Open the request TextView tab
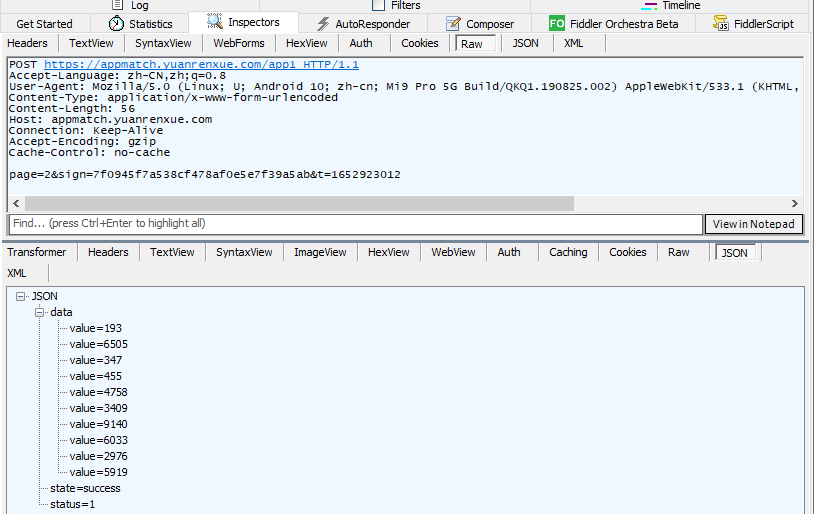 coord(91,43)
